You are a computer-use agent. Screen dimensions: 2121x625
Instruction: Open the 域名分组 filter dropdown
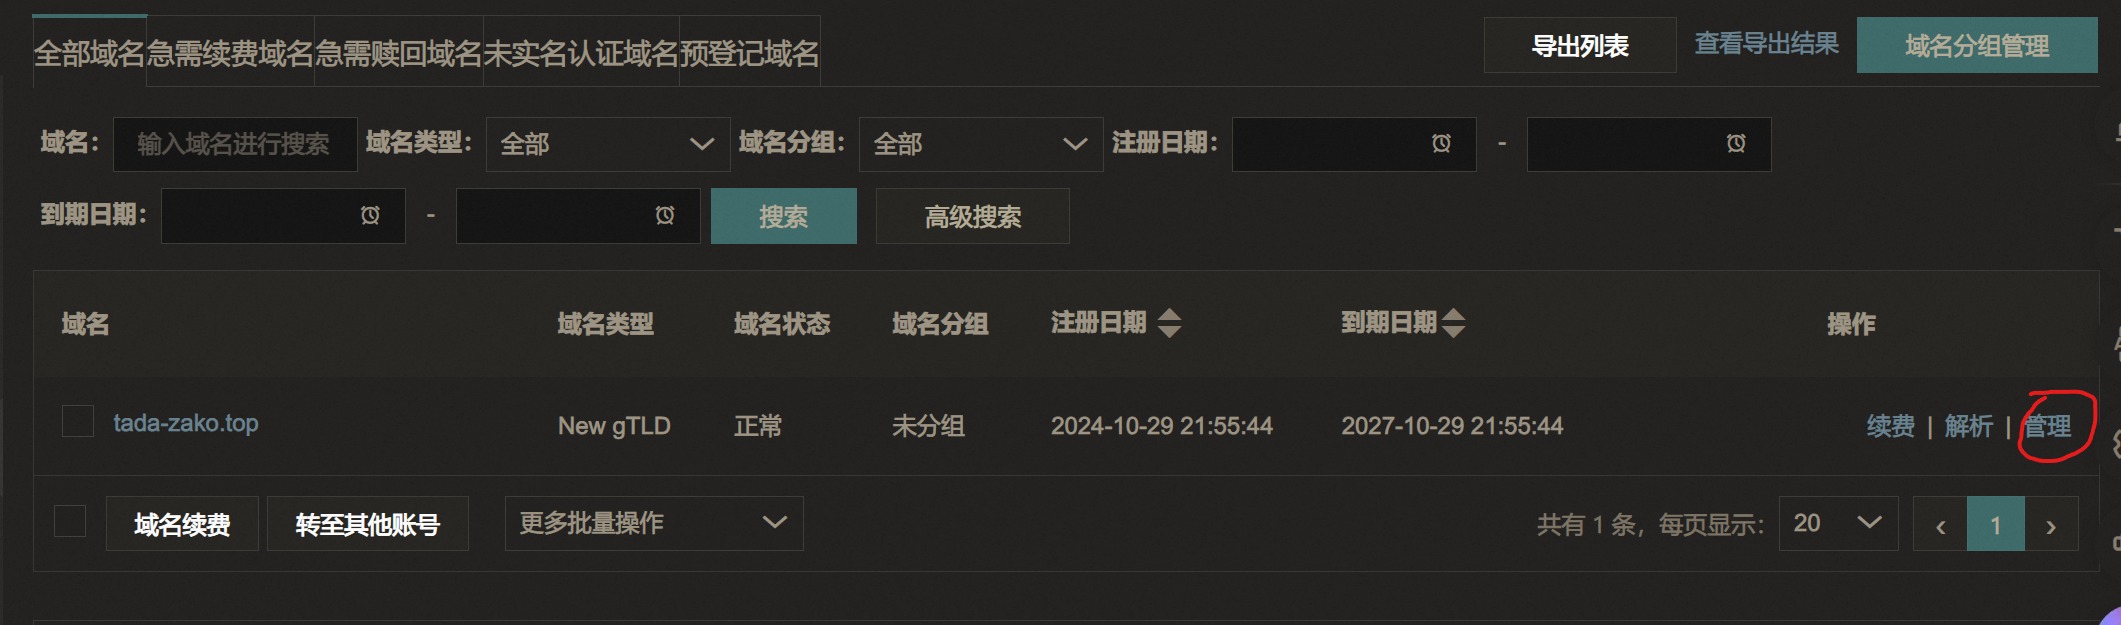click(x=981, y=144)
